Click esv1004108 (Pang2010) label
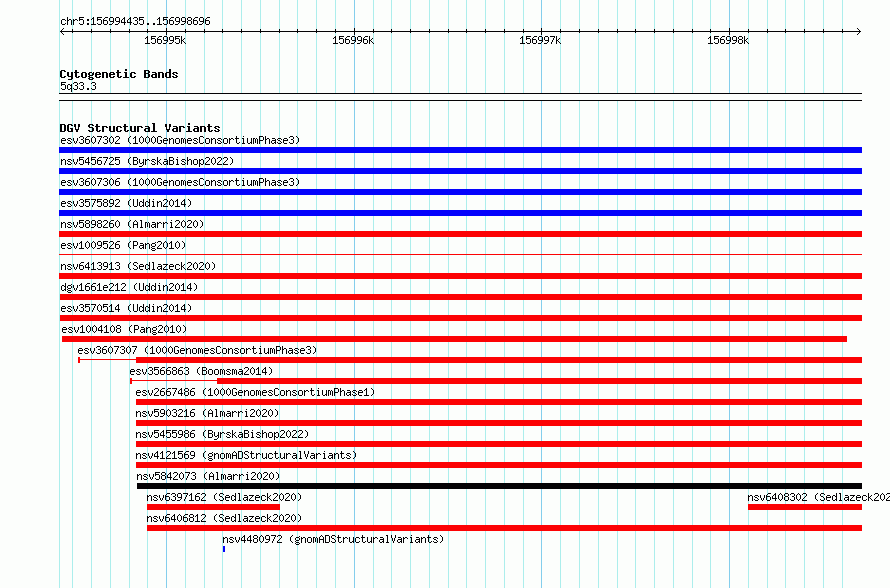 pyautogui.click(x=124, y=329)
